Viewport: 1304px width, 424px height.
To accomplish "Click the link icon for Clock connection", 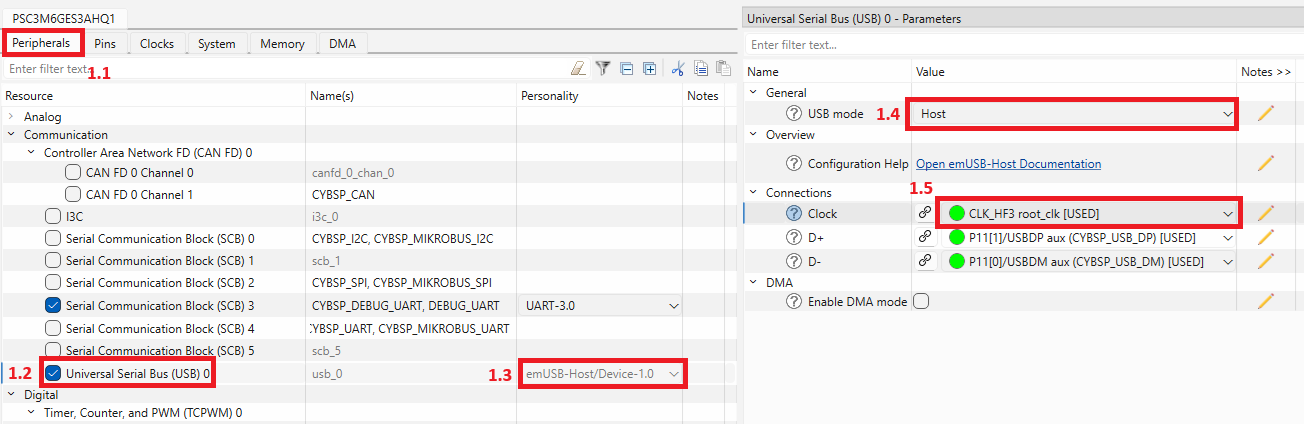I will click(925, 213).
